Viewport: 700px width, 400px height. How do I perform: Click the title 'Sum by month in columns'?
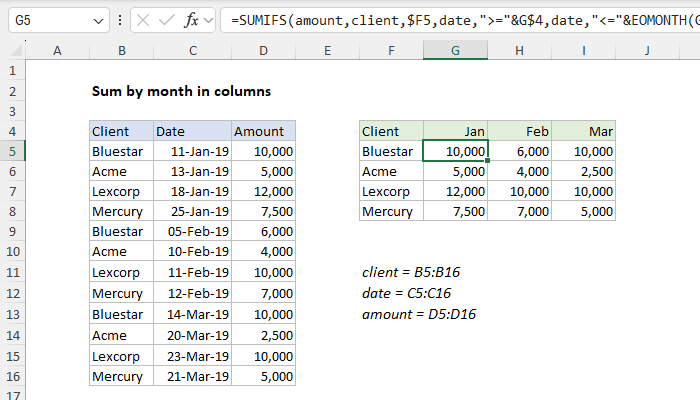(181, 91)
